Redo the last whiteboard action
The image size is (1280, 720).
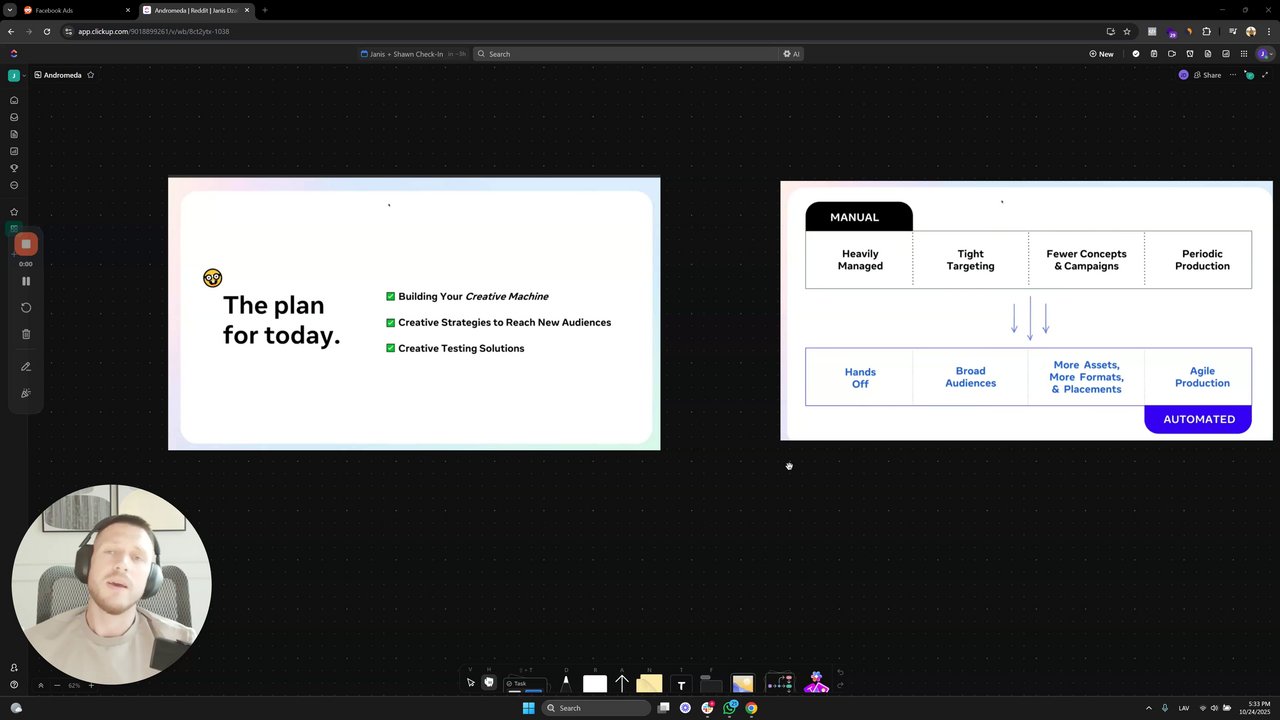[840, 685]
